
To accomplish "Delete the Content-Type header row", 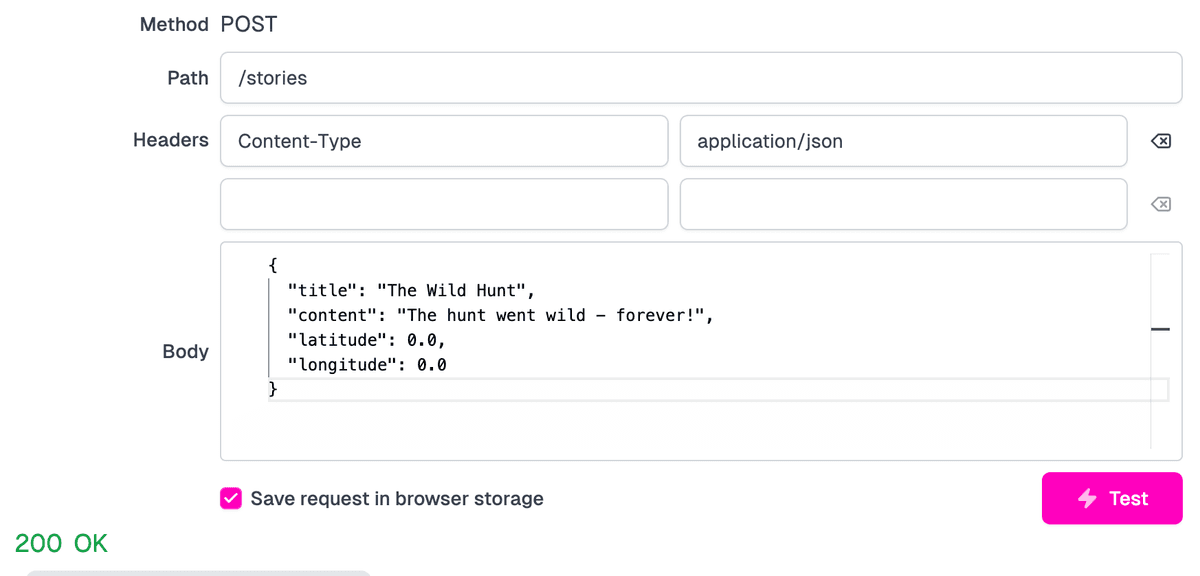I will [1160, 142].
